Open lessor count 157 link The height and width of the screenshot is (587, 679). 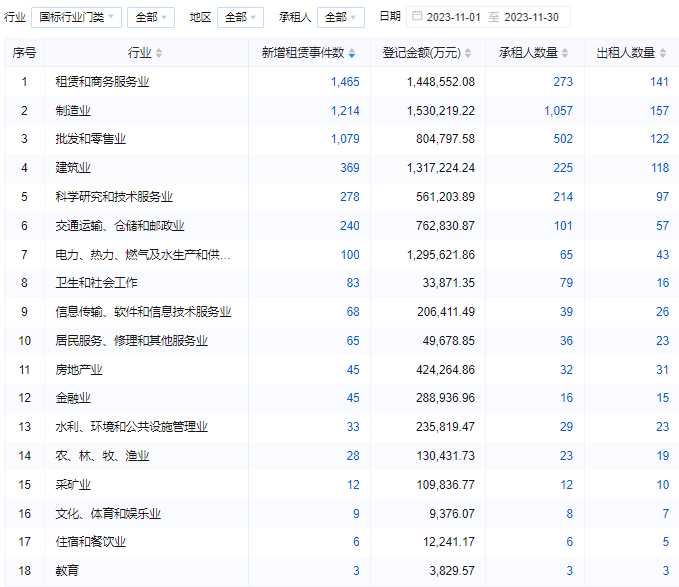point(660,111)
